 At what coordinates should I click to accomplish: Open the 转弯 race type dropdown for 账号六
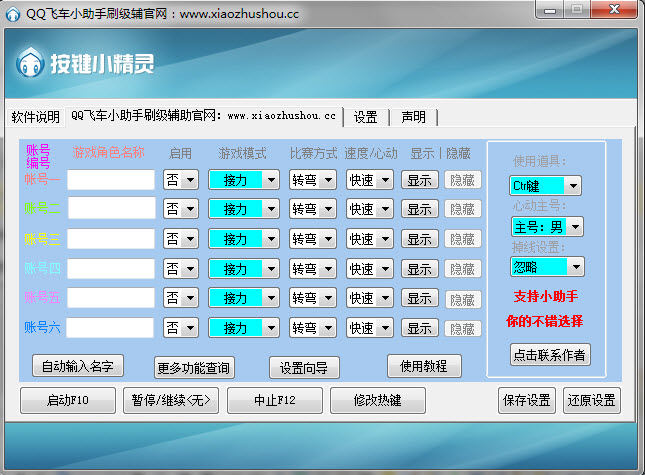click(x=313, y=328)
